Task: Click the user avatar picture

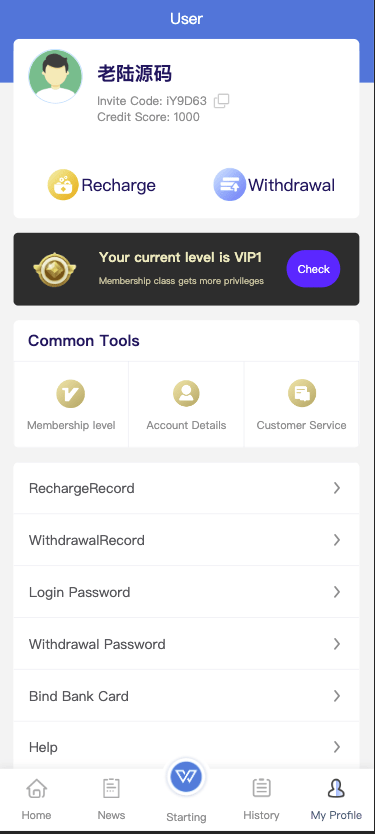Action: (x=55, y=76)
